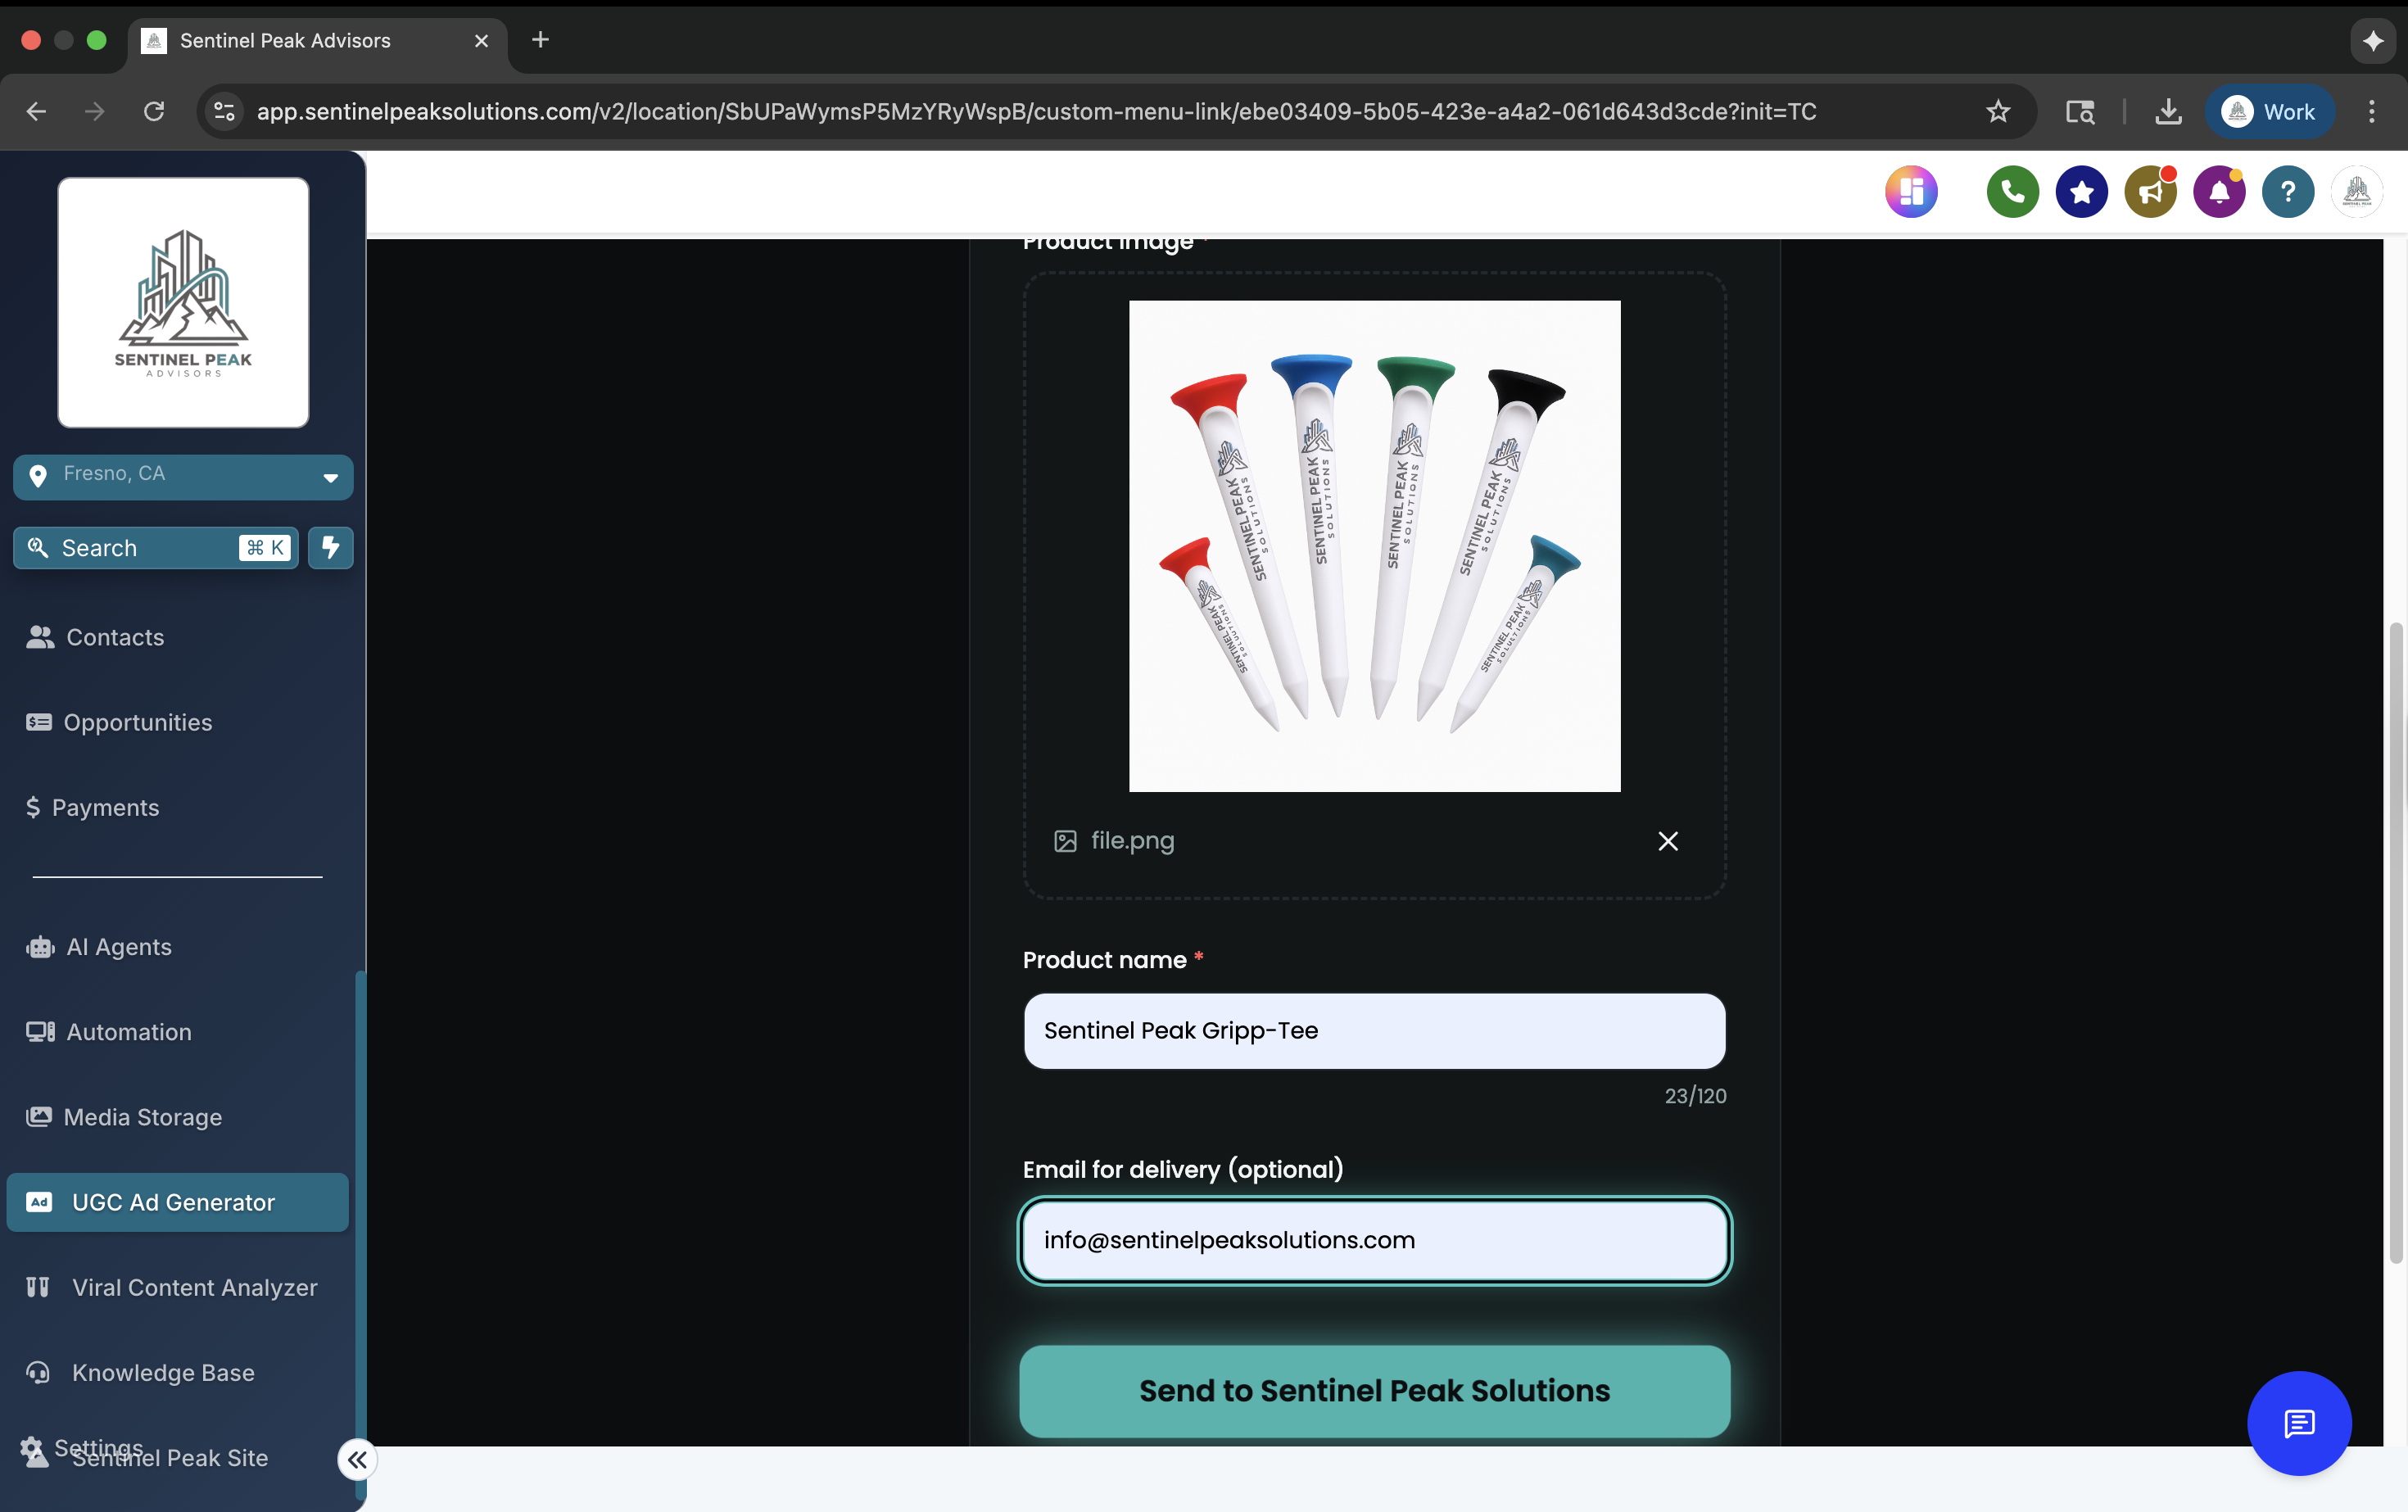Open help using the question mark icon
2408x1512 pixels.
pos(2288,191)
